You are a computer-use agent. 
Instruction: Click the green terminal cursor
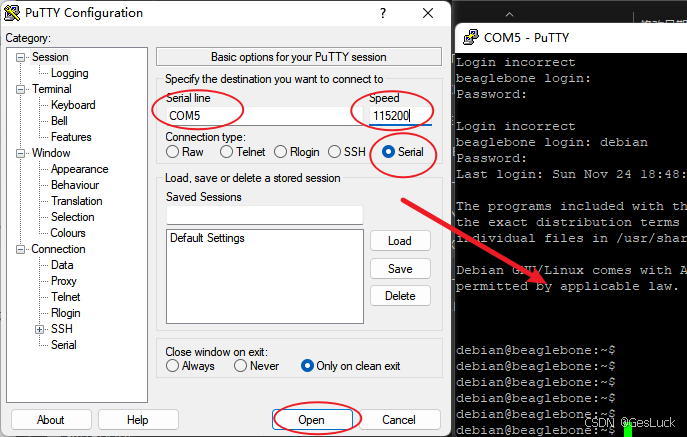628,430
